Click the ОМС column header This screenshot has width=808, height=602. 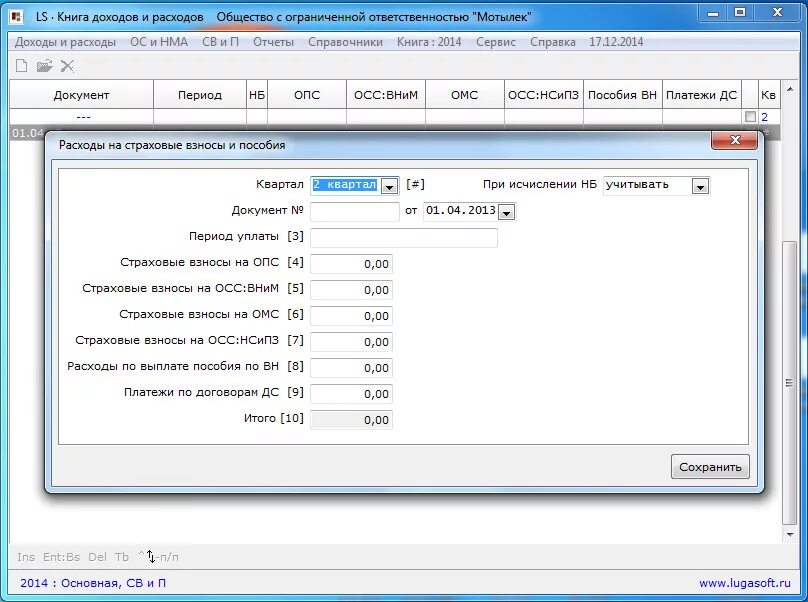pyautogui.click(x=465, y=95)
